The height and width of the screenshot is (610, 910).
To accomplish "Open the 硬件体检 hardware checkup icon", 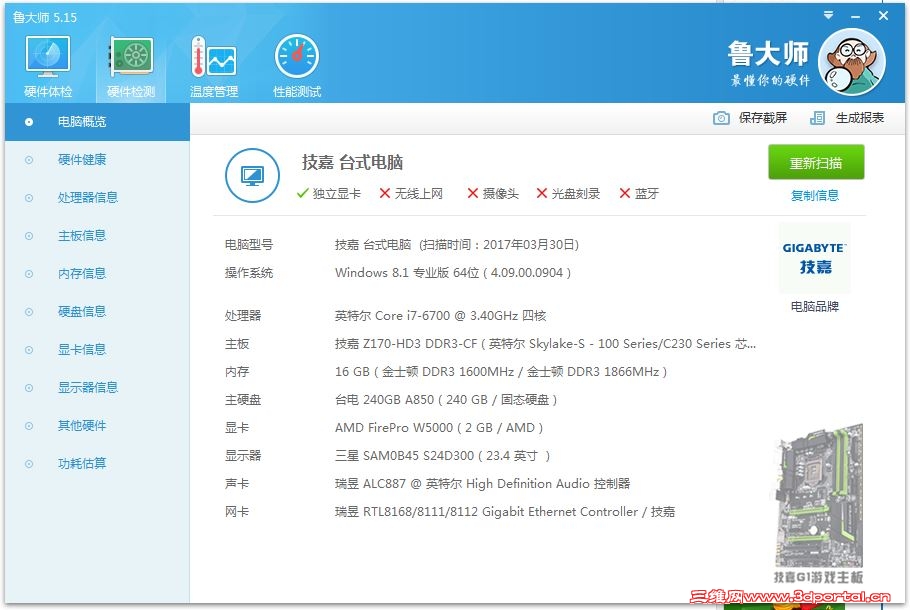I will 48,66.
